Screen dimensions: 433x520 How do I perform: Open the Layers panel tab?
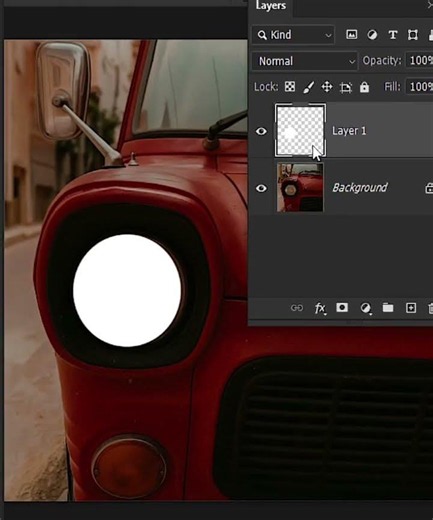click(x=271, y=6)
